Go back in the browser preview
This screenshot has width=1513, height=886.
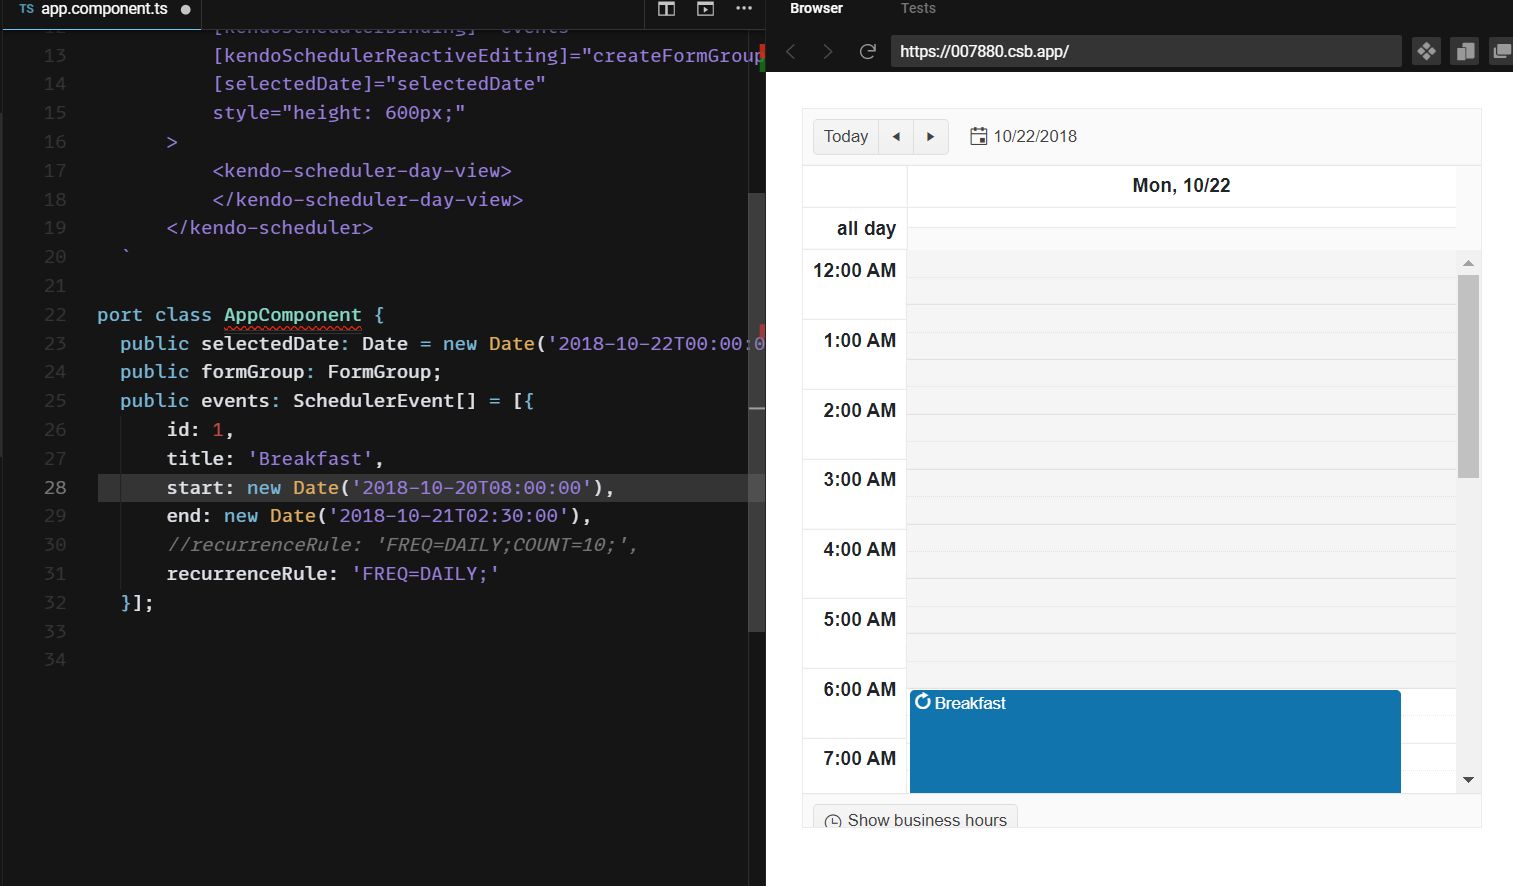(791, 52)
